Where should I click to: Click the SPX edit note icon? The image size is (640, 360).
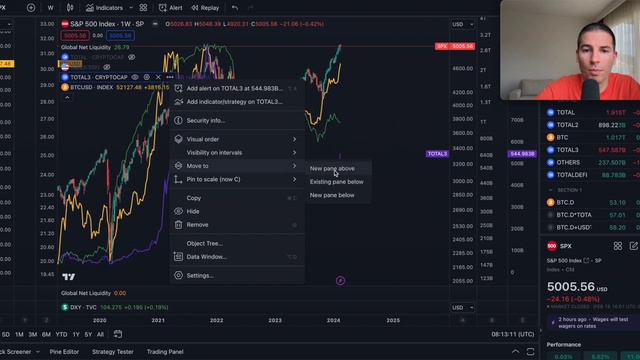tap(633, 246)
